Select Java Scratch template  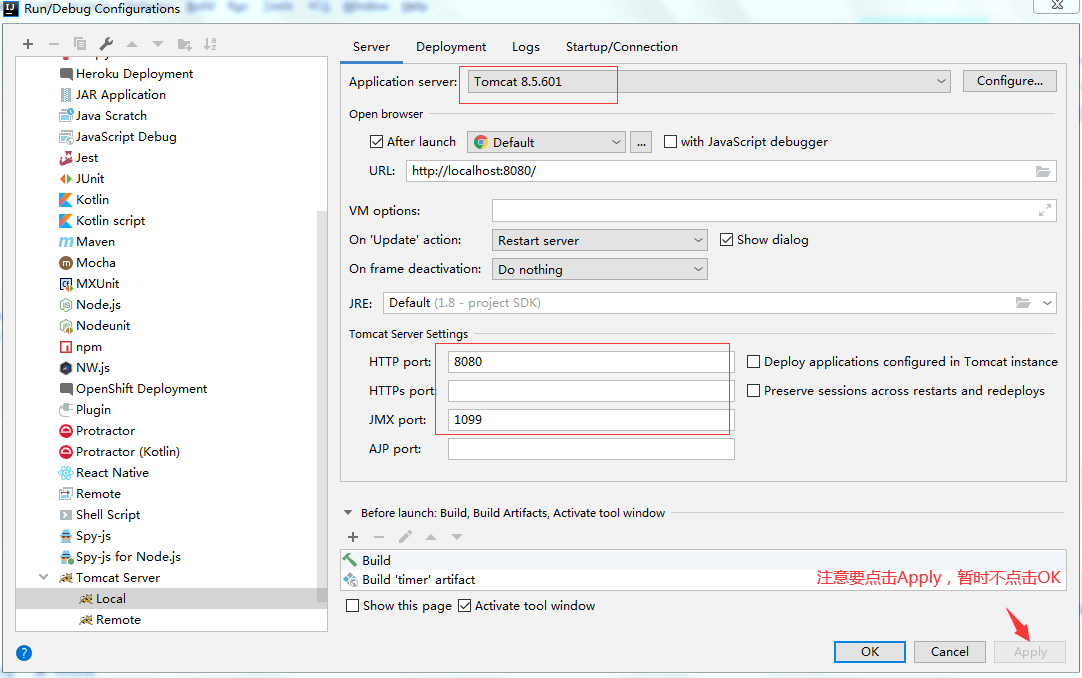tap(103, 116)
